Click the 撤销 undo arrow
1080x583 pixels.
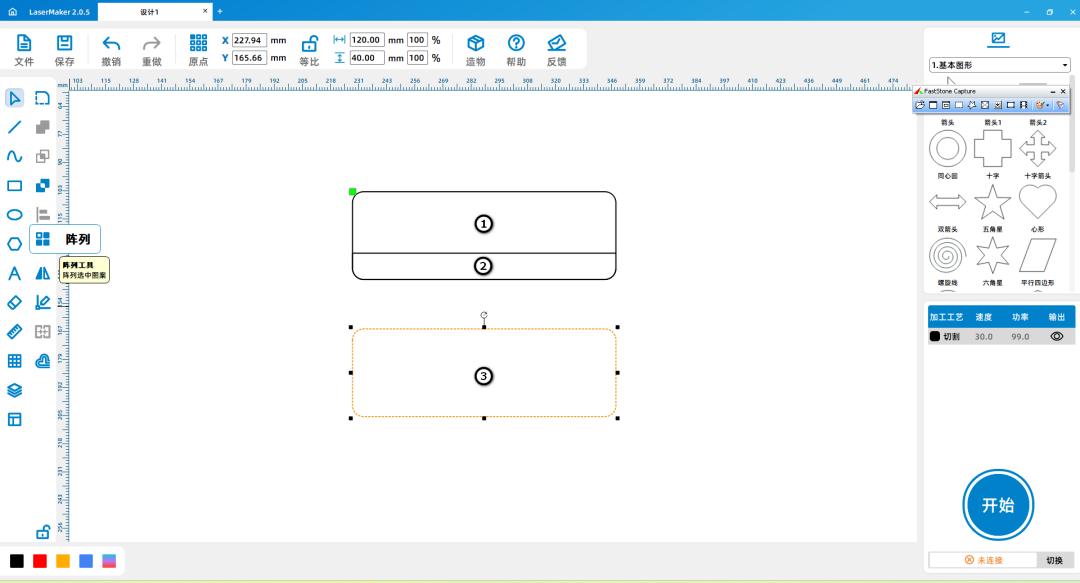point(111,49)
